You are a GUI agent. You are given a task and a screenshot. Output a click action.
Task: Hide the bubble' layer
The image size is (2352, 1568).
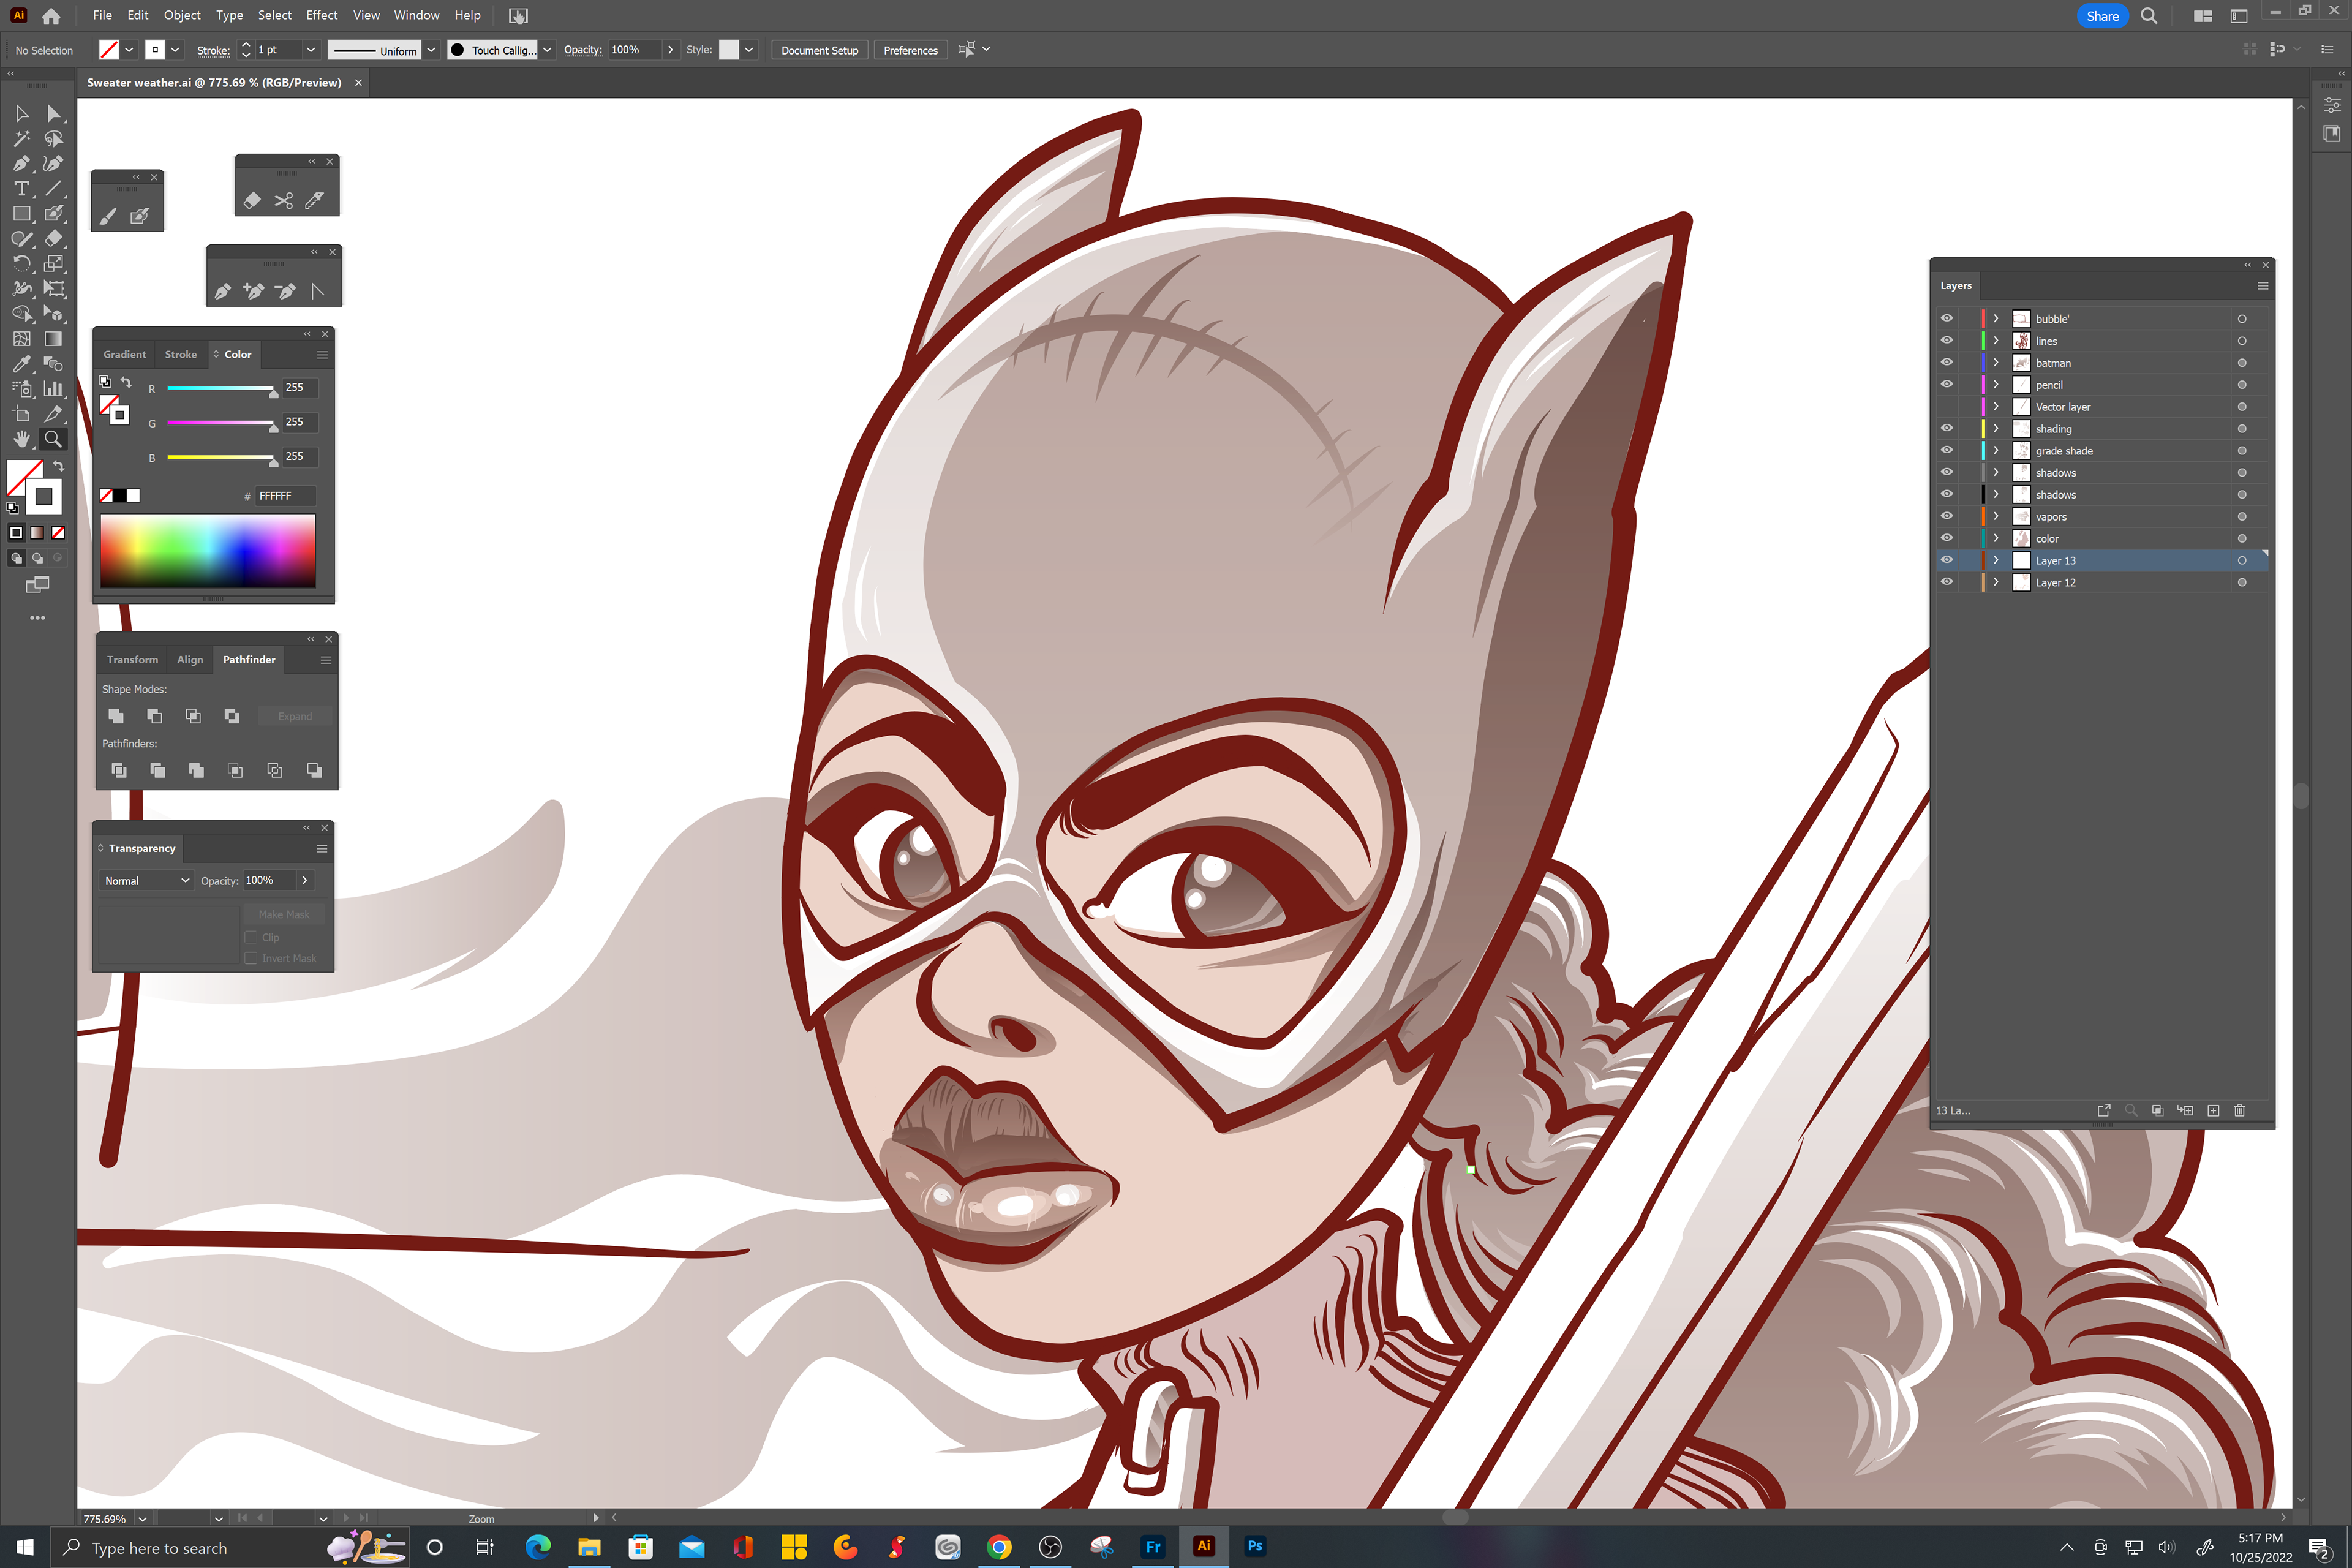1947,319
